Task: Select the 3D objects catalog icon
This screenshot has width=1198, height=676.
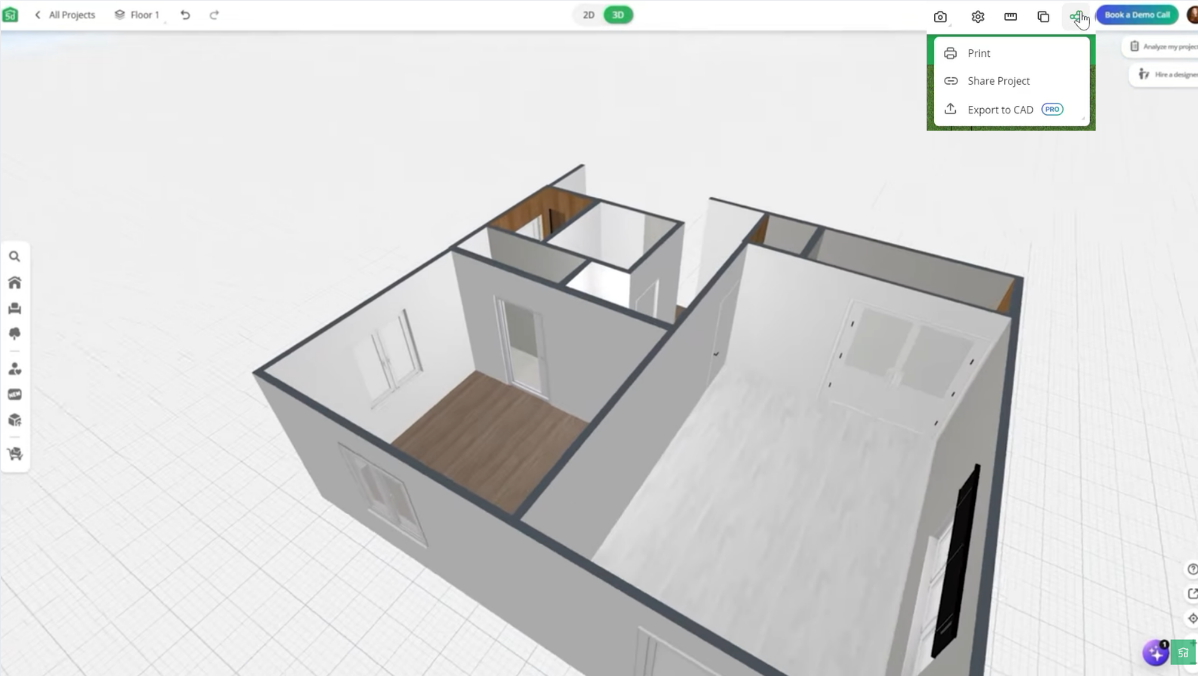Action: 14,420
